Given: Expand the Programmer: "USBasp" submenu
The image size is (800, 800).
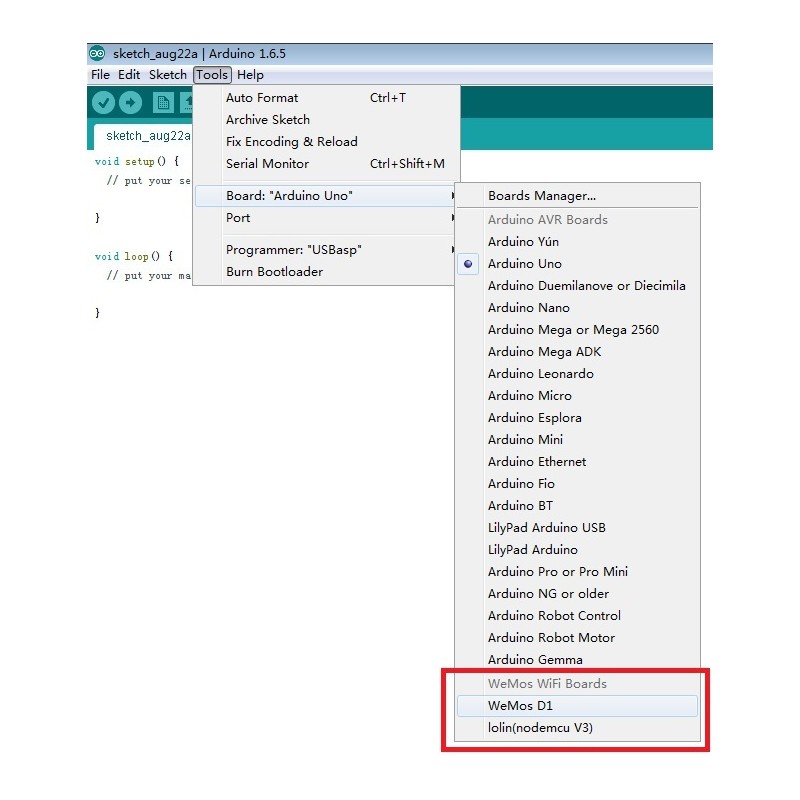Looking at the screenshot, I should point(326,250).
